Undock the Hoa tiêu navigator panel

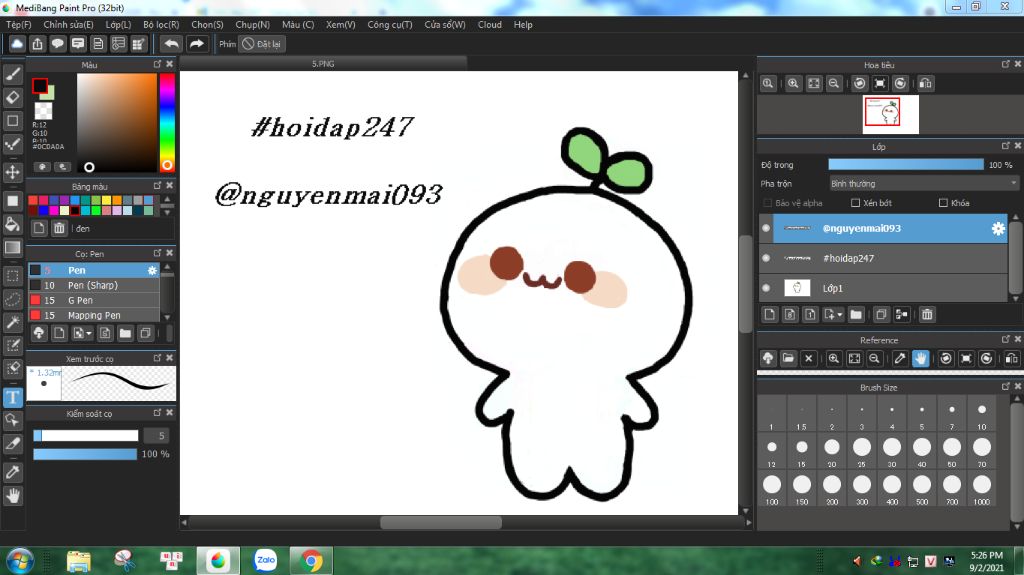click(x=1006, y=64)
